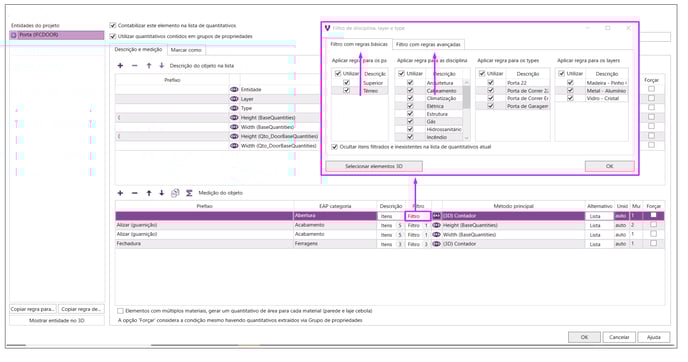This screenshot has height=362, width=688.
Task: Click 'Copiar regra de...' button
Action: (x=81, y=309)
